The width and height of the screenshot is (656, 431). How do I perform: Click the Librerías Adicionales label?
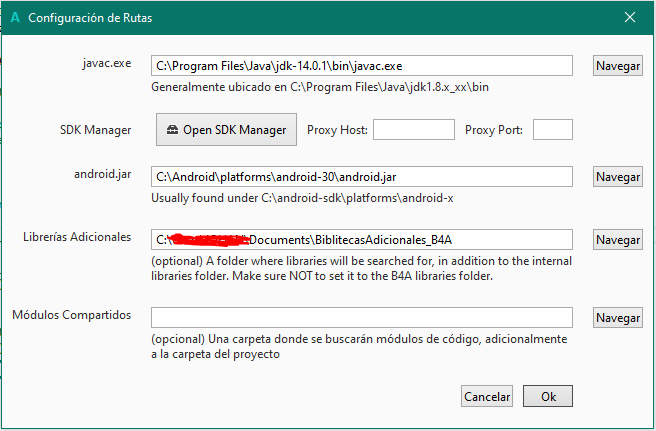point(77,237)
